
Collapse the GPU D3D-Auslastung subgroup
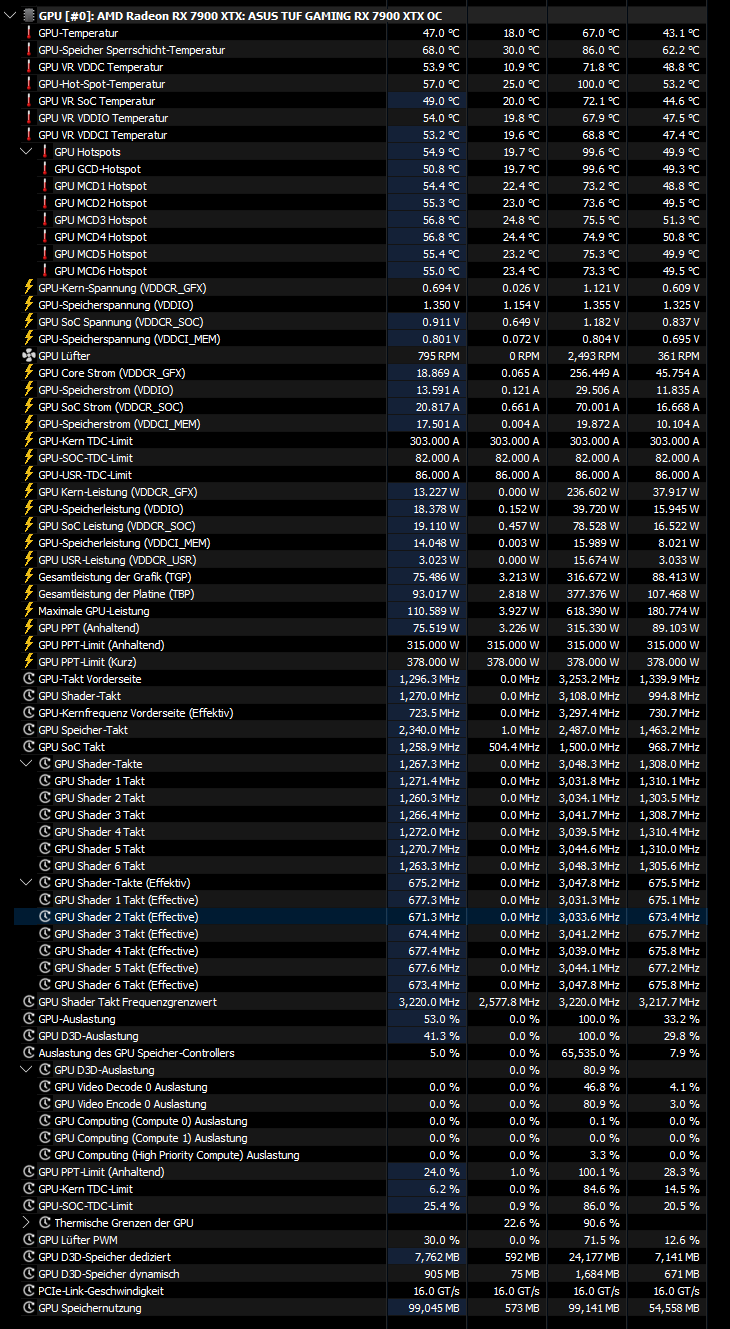[26, 1070]
